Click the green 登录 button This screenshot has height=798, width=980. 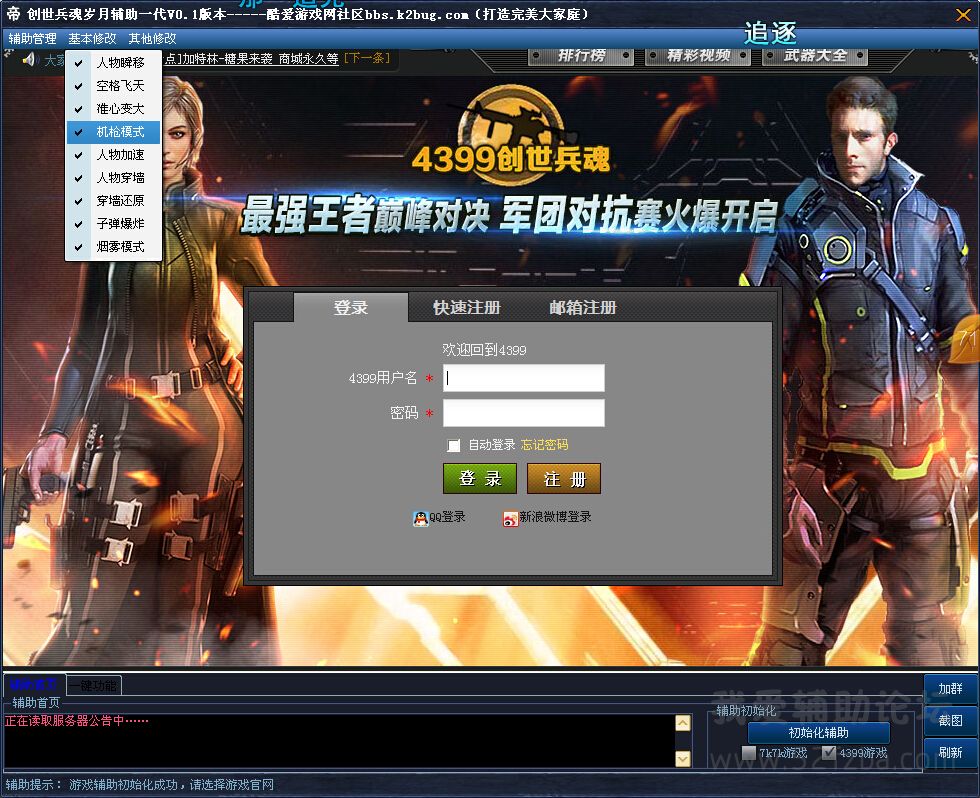click(x=480, y=479)
